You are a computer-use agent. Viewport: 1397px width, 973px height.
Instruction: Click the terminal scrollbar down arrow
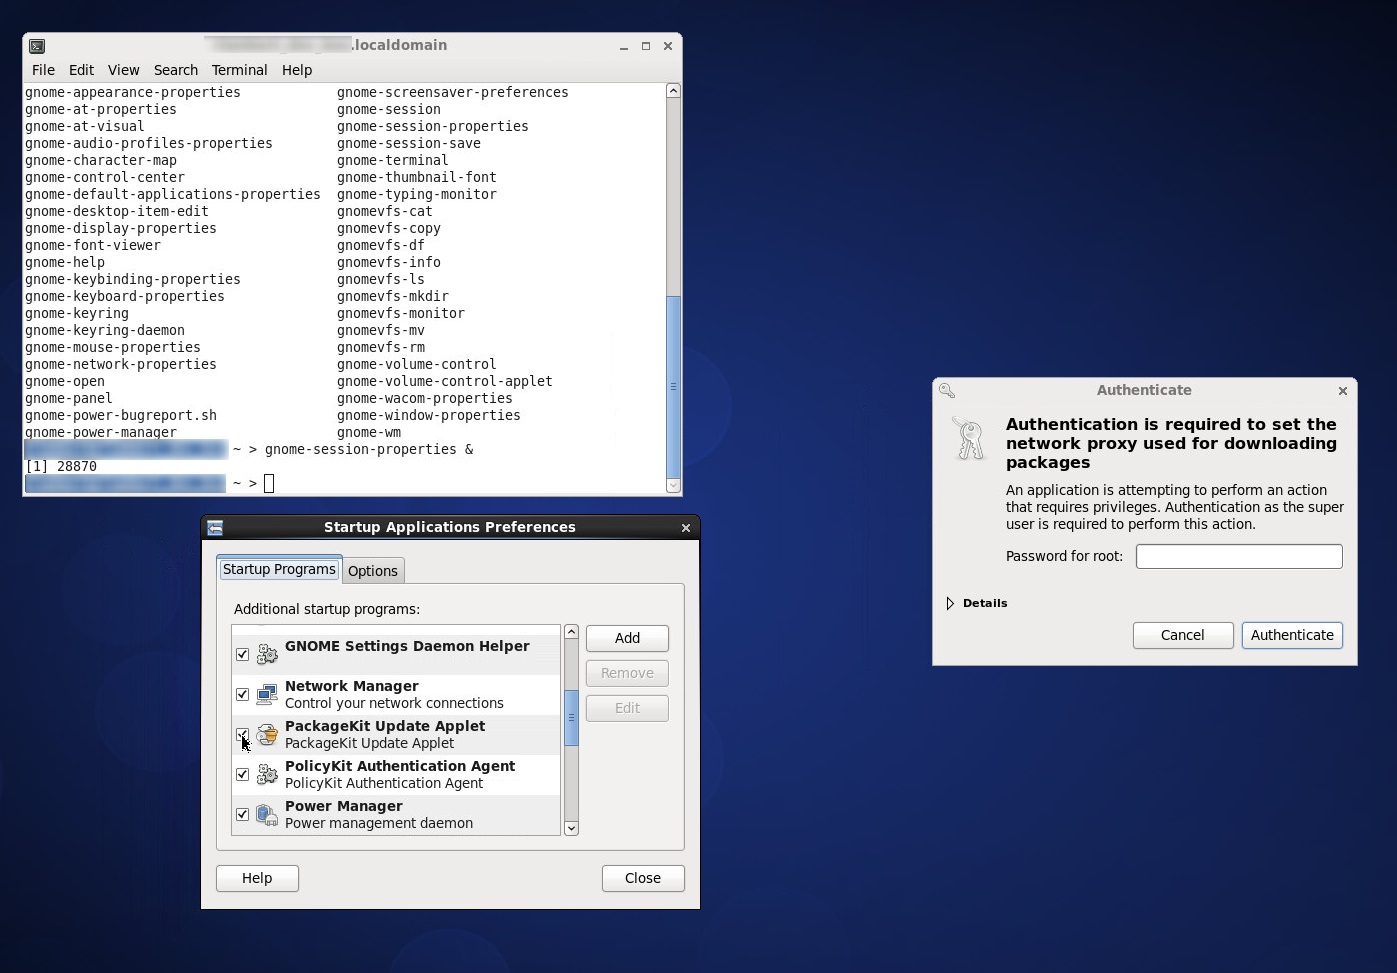click(x=673, y=486)
